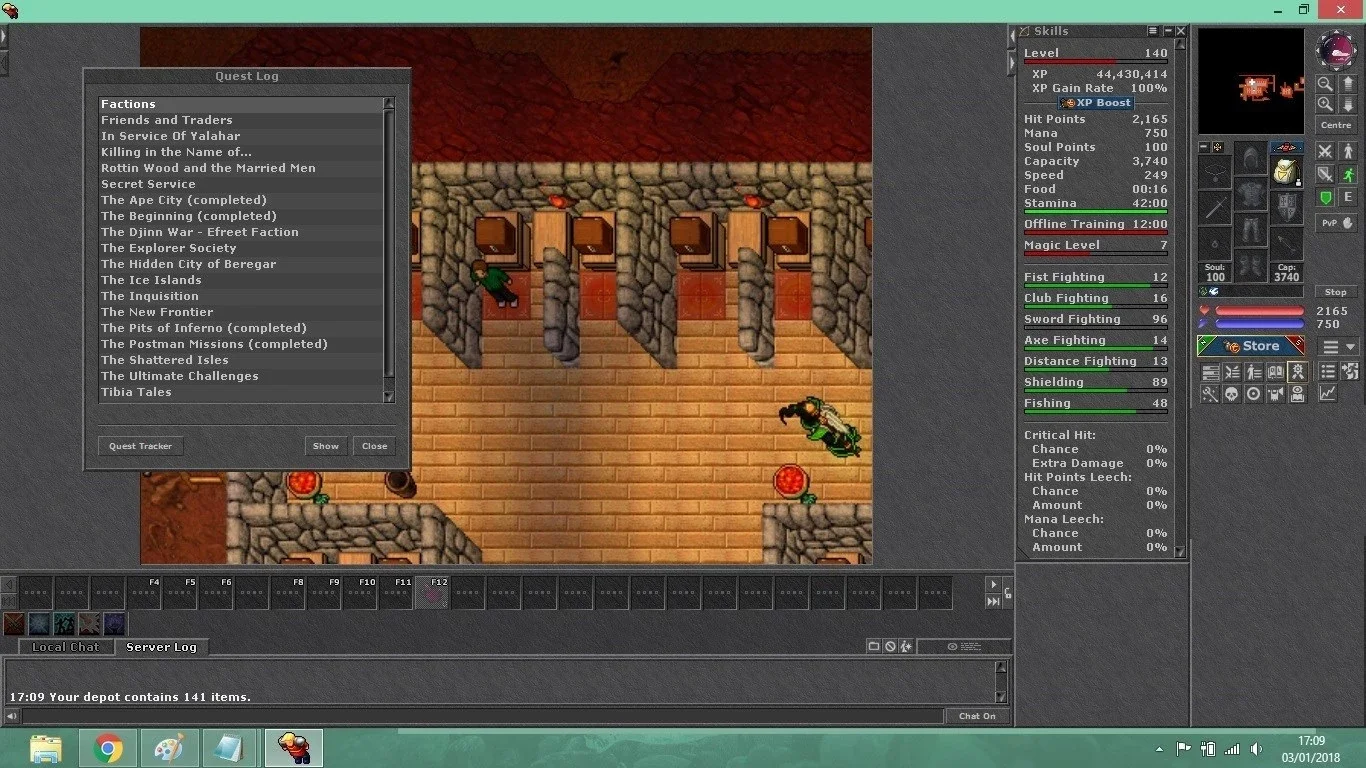This screenshot has height=768, width=1366.
Task: Toggle the action bar lock
Action: pos(1007,593)
